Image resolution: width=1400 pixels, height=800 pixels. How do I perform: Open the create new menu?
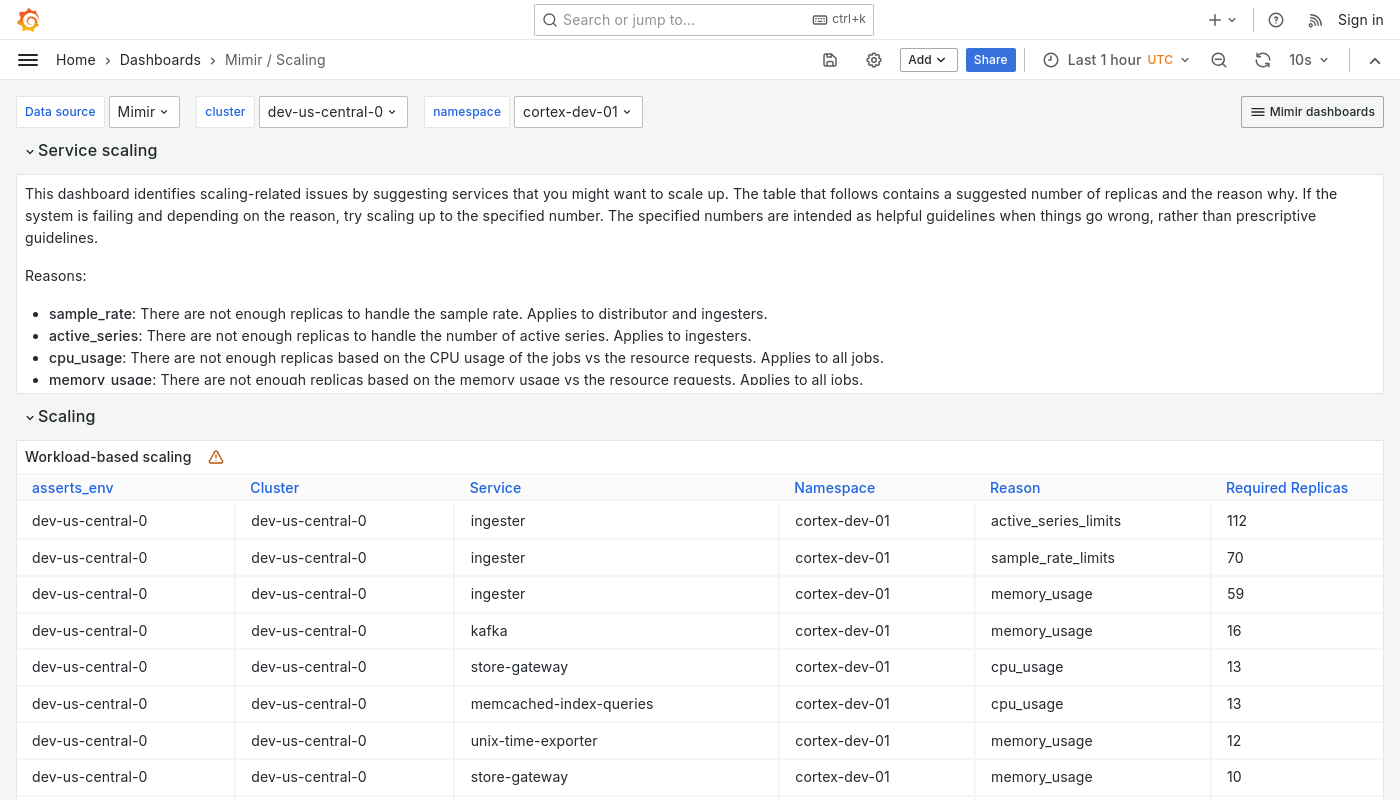pyautogui.click(x=1220, y=19)
